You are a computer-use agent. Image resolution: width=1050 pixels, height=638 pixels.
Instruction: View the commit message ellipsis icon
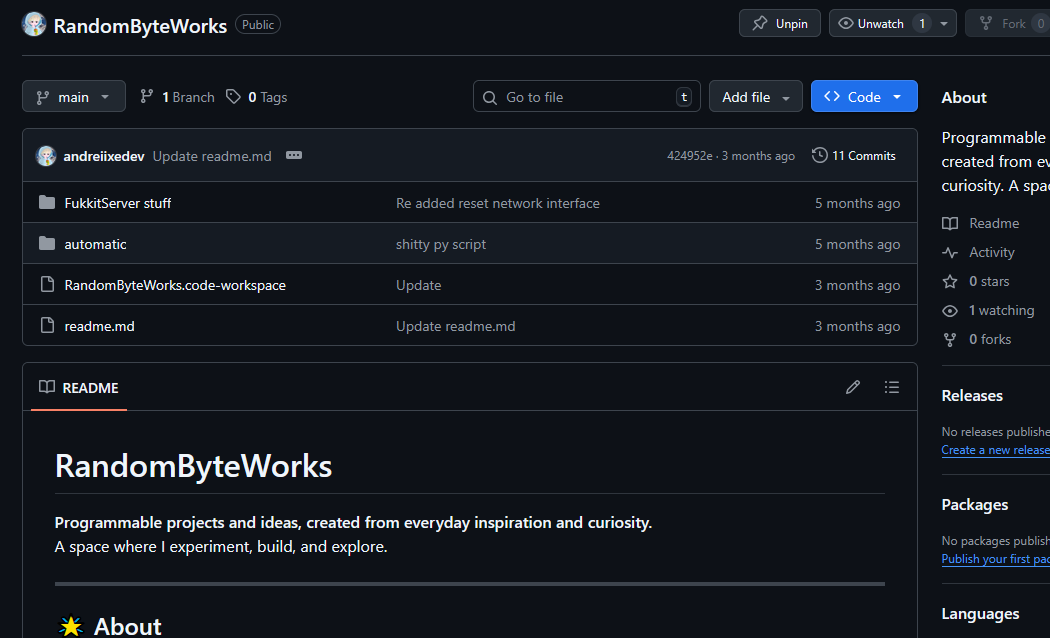pyautogui.click(x=294, y=155)
